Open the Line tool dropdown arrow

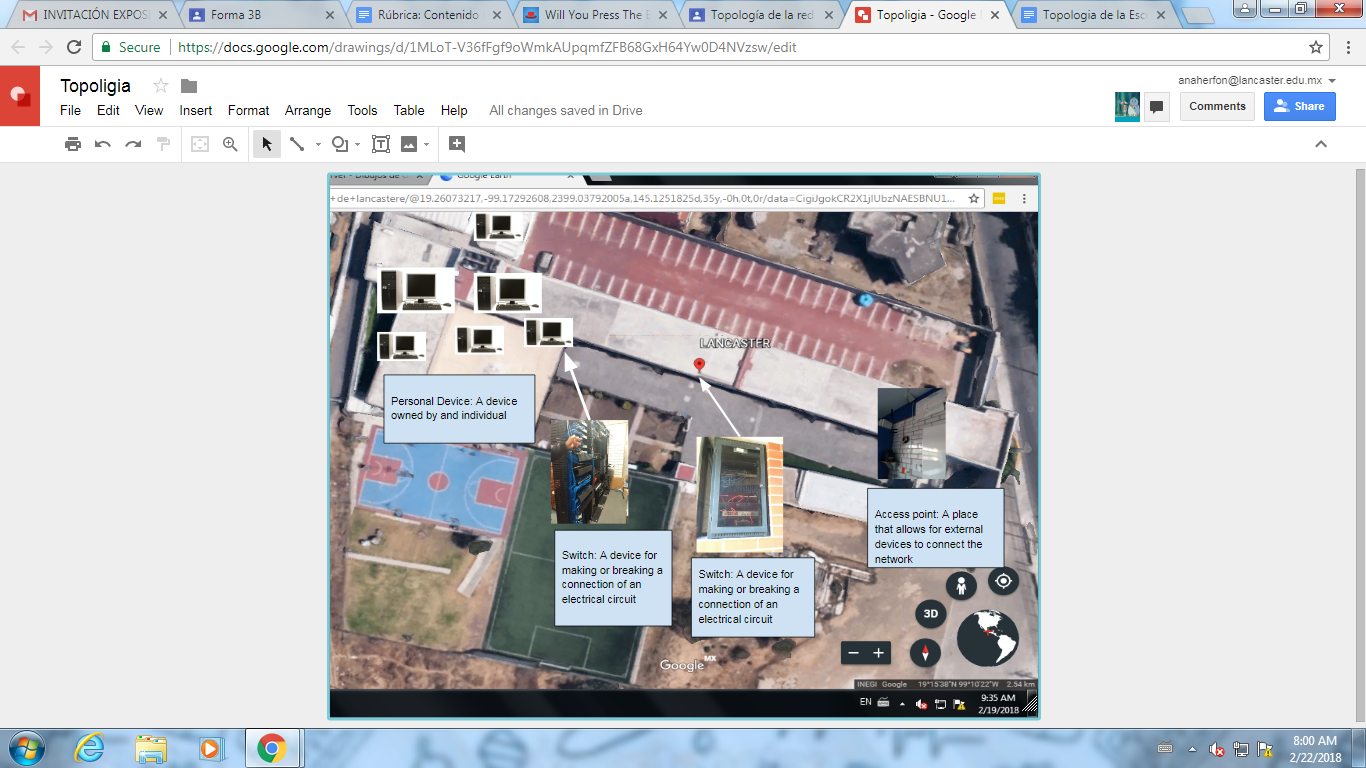tap(318, 144)
